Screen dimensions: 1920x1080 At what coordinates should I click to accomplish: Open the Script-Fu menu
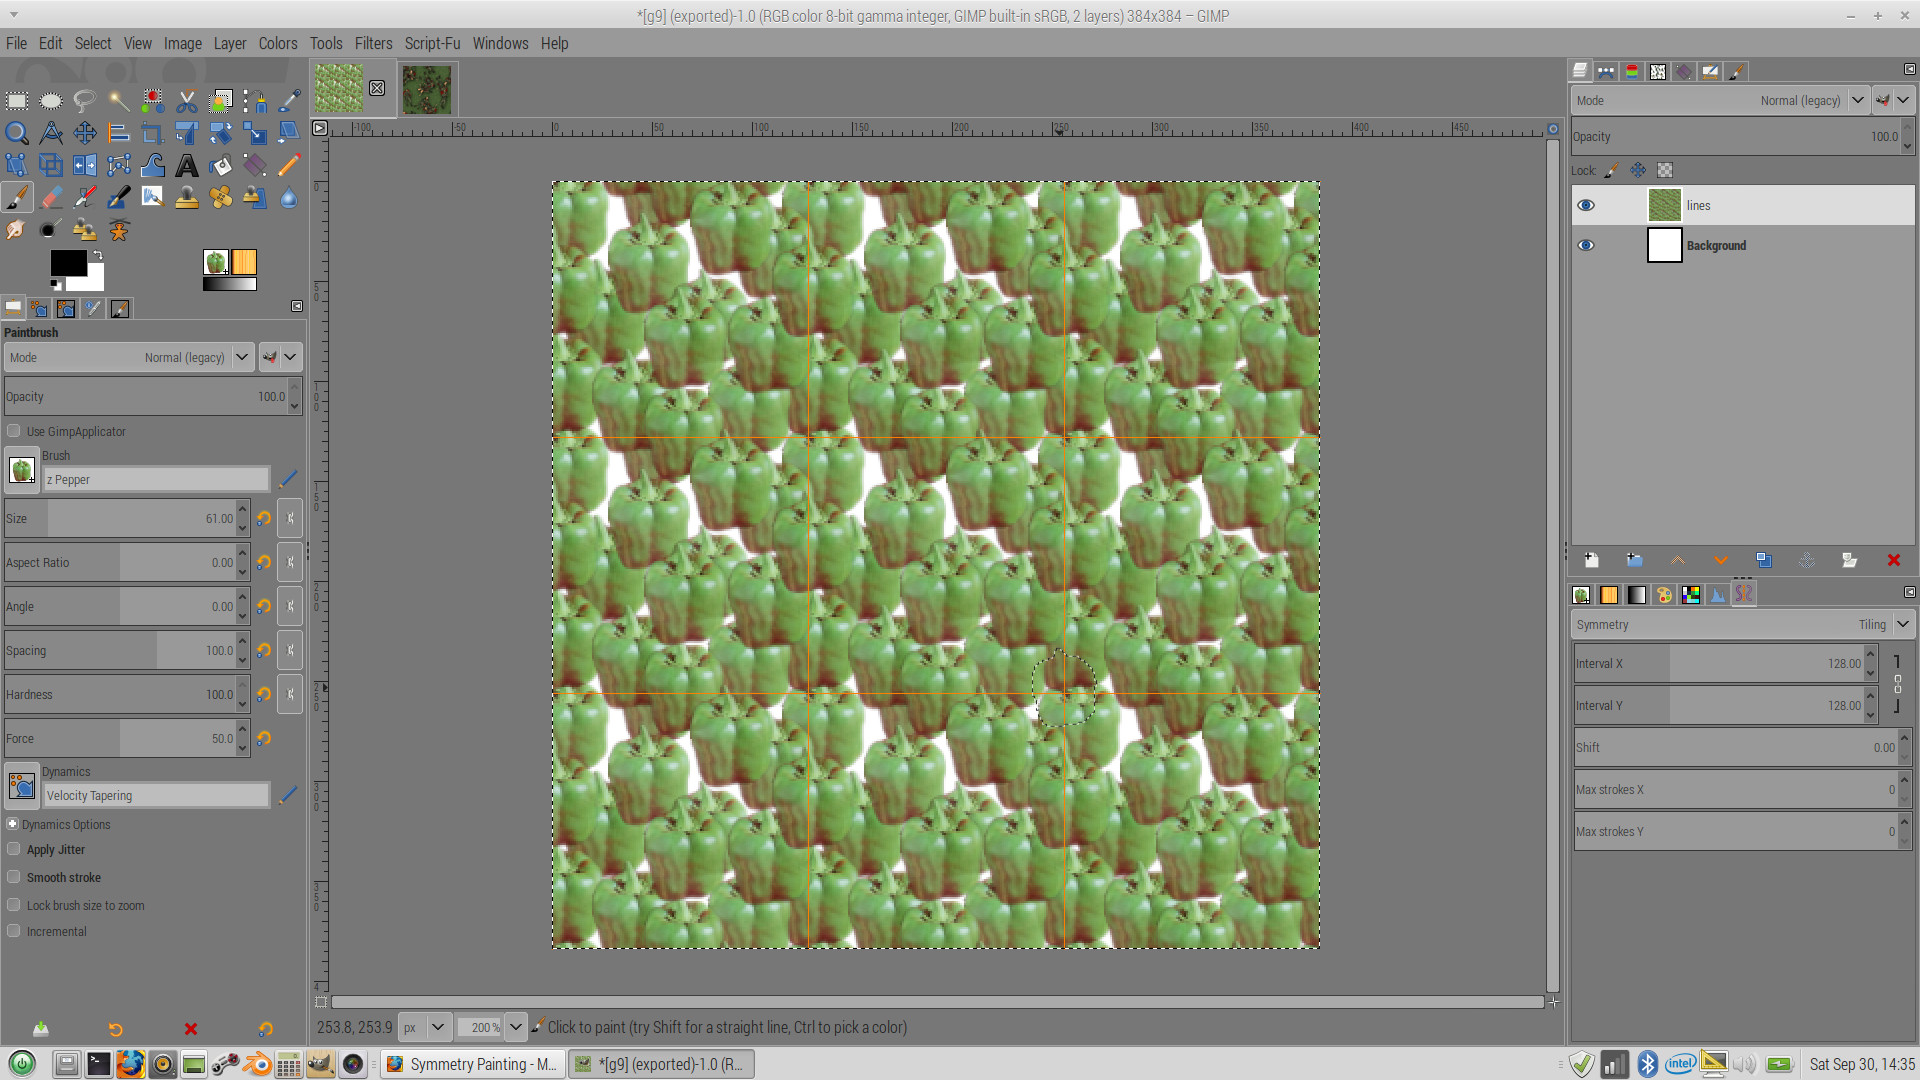(x=432, y=43)
